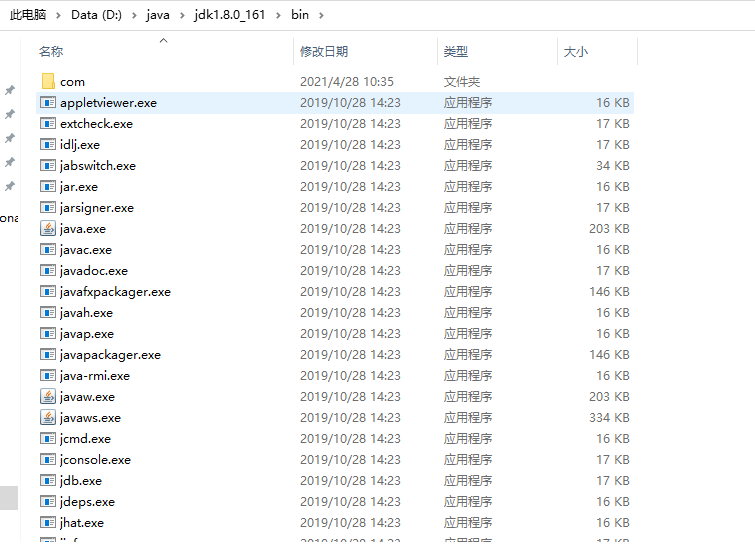Expand the chevron after 此电脑 in address bar
This screenshot has width=755, height=555.
58,15
